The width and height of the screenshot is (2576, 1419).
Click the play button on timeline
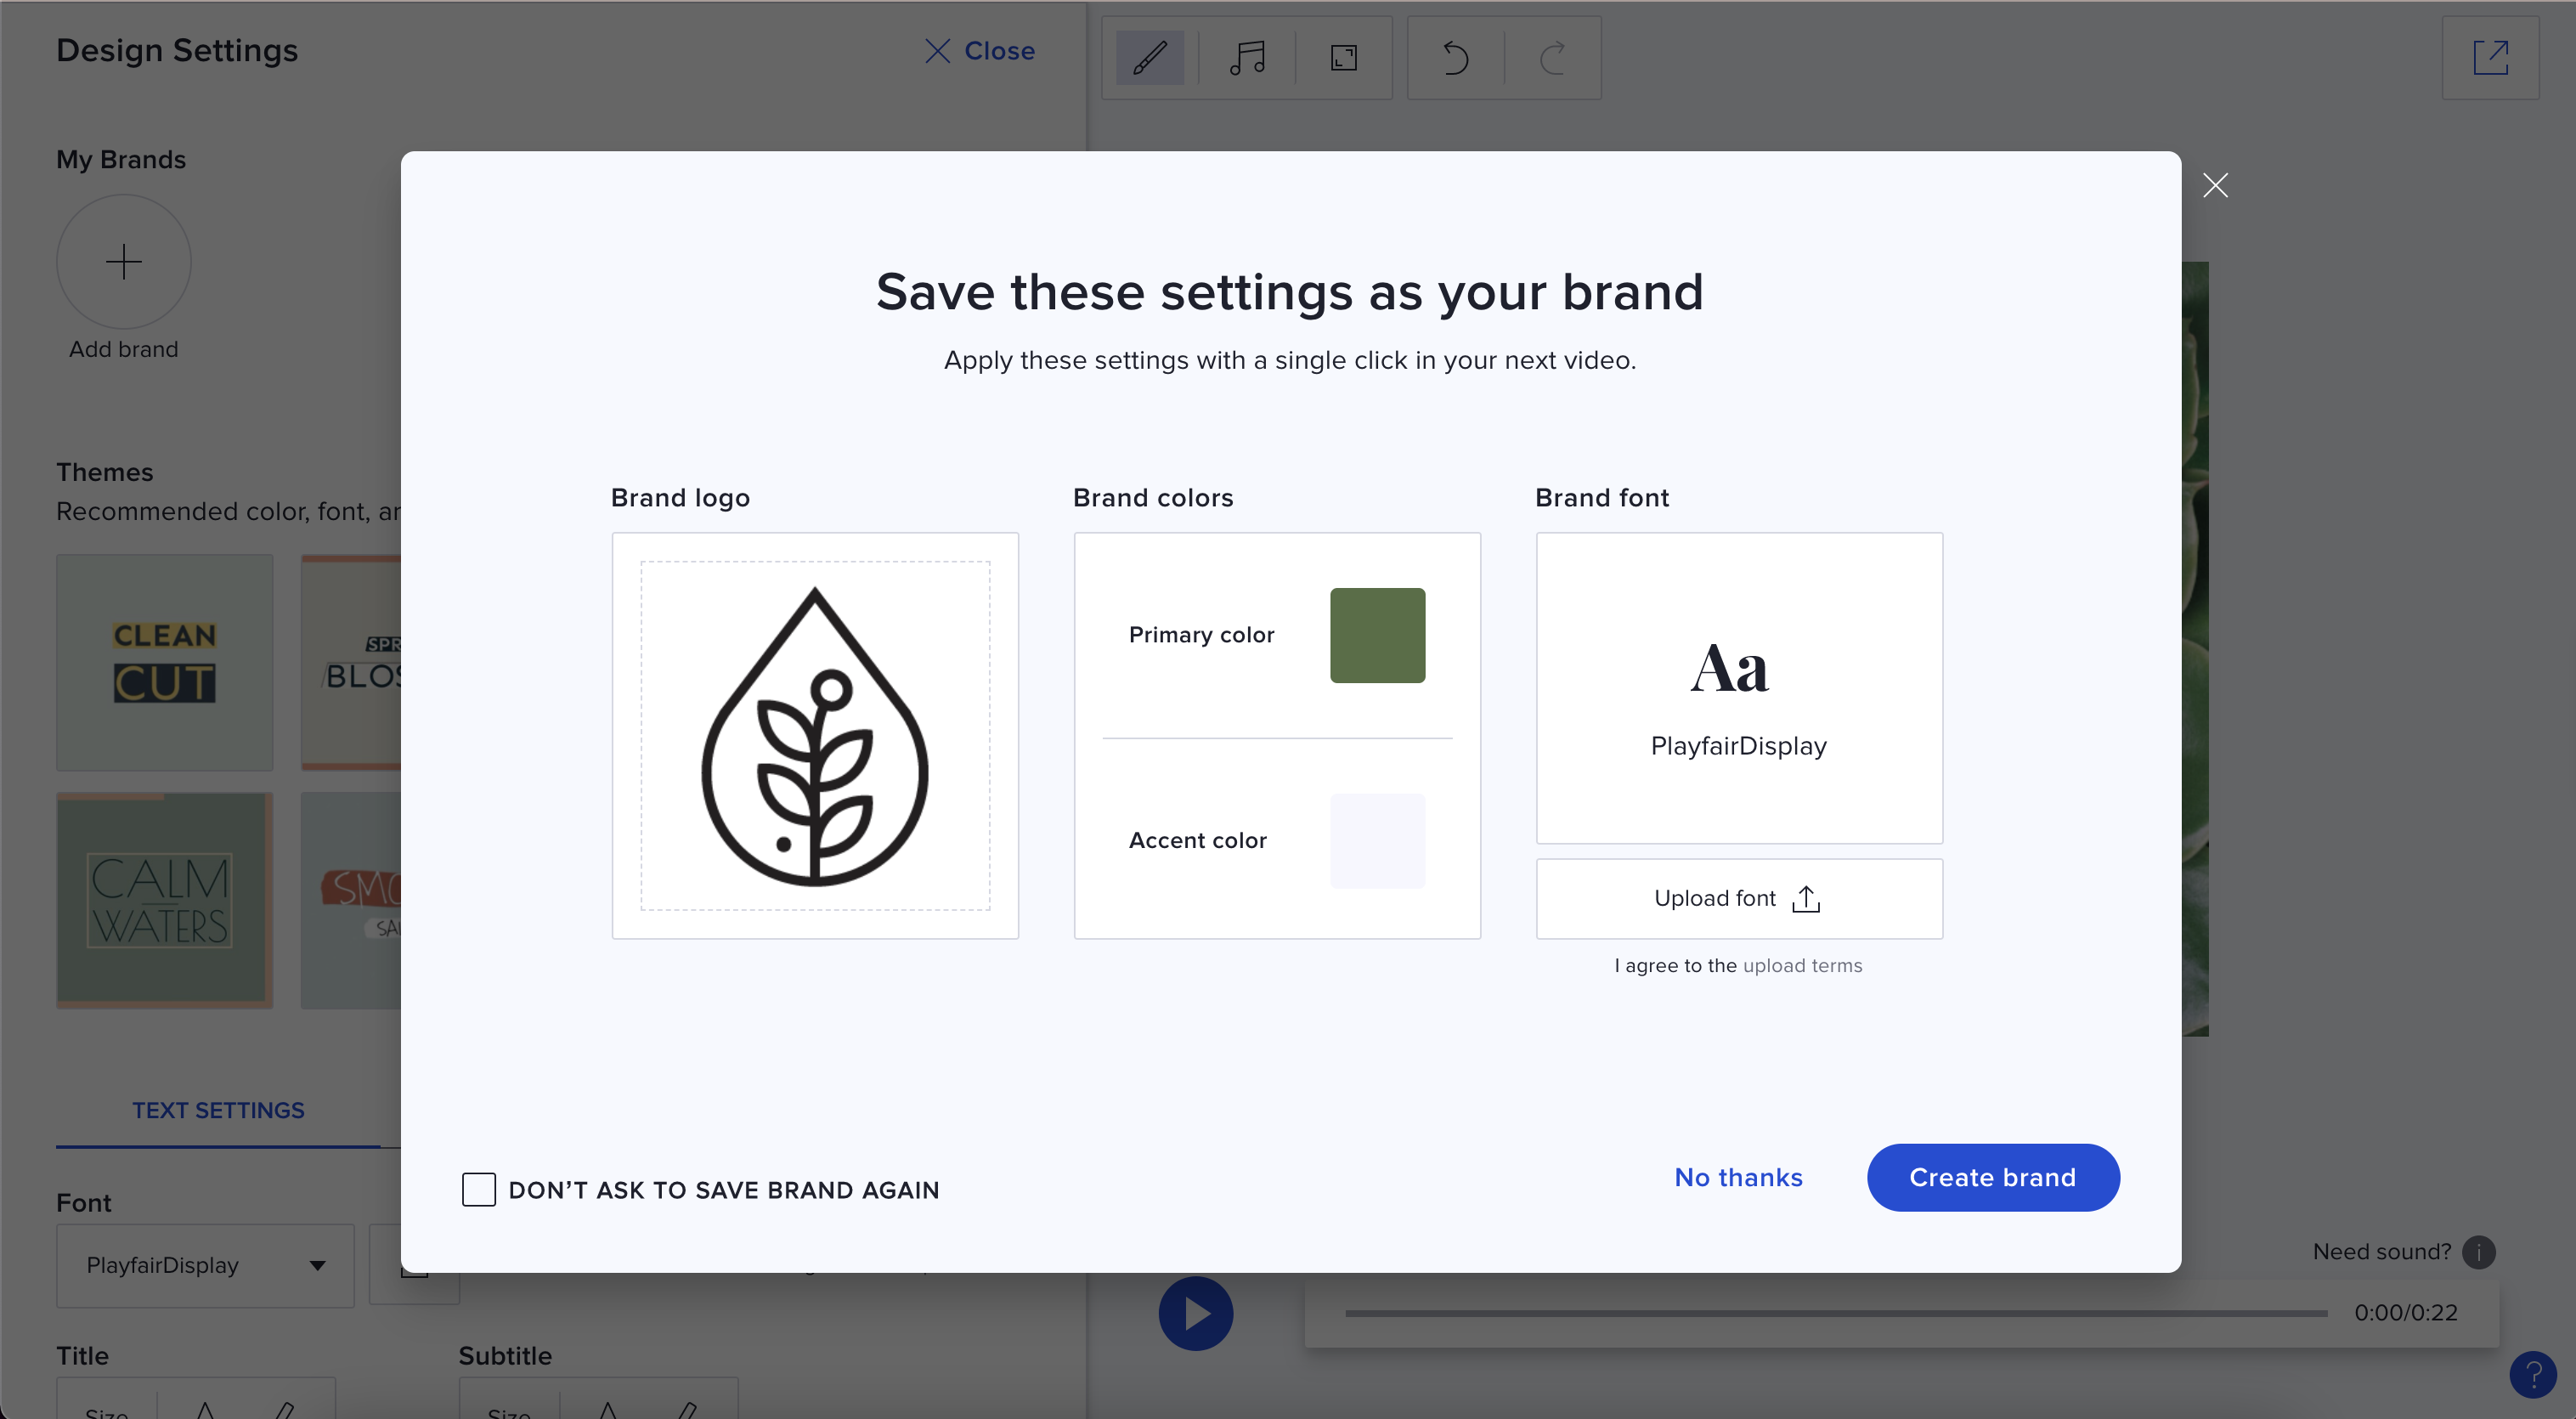tap(1195, 1313)
